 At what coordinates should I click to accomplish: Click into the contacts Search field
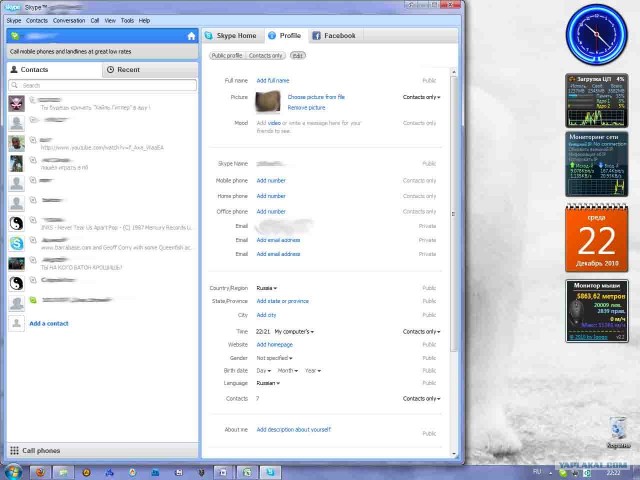click(x=102, y=85)
